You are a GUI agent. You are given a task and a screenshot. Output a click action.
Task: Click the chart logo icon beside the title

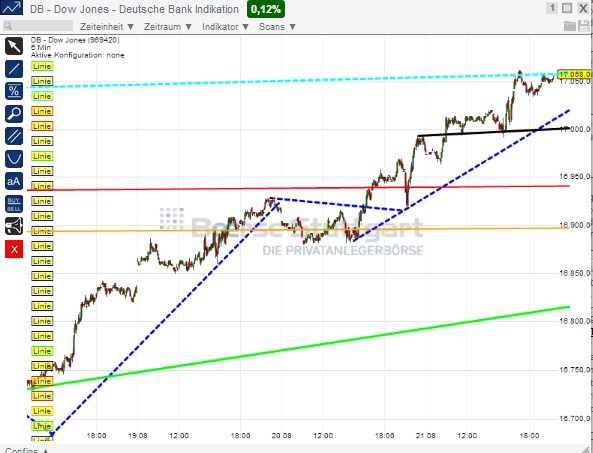coord(11,8)
